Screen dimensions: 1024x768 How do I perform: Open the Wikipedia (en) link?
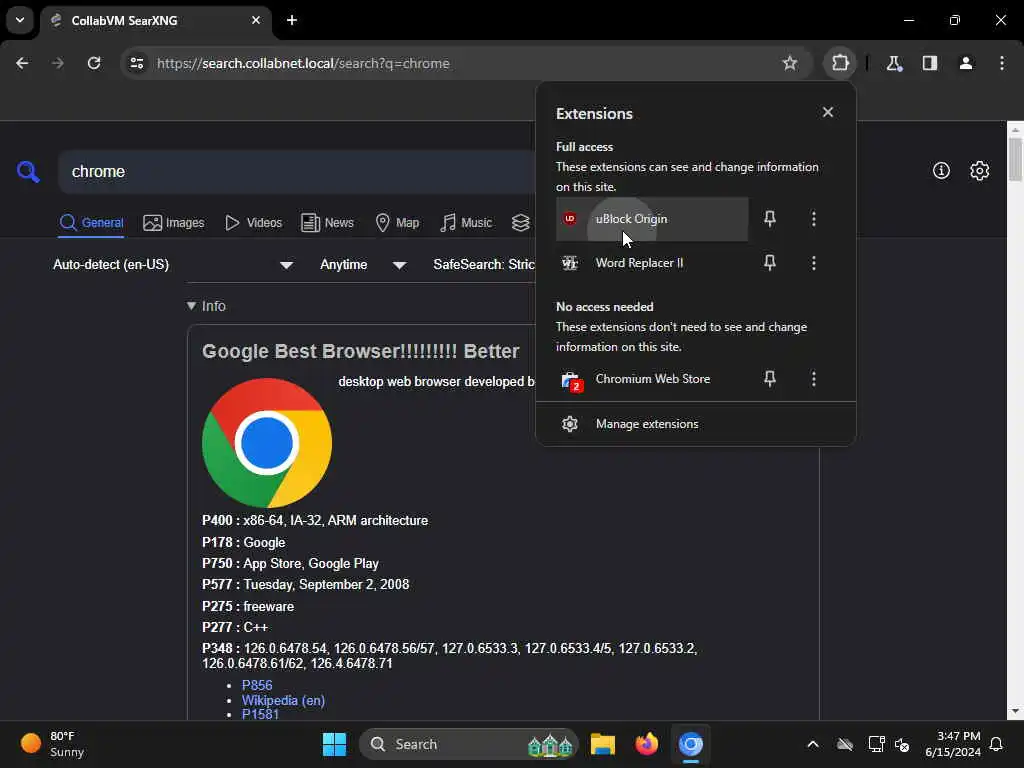coord(283,700)
